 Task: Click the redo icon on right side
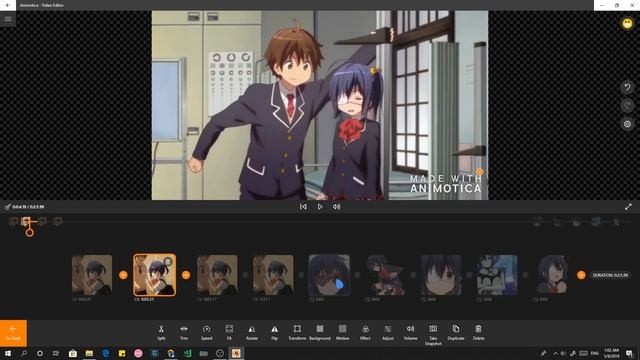pyautogui.click(x=627, y=106)
